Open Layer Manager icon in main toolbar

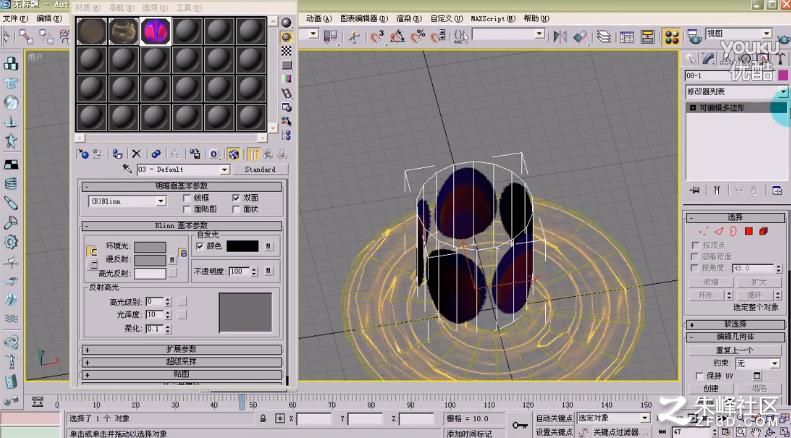[x=603, y=36]
